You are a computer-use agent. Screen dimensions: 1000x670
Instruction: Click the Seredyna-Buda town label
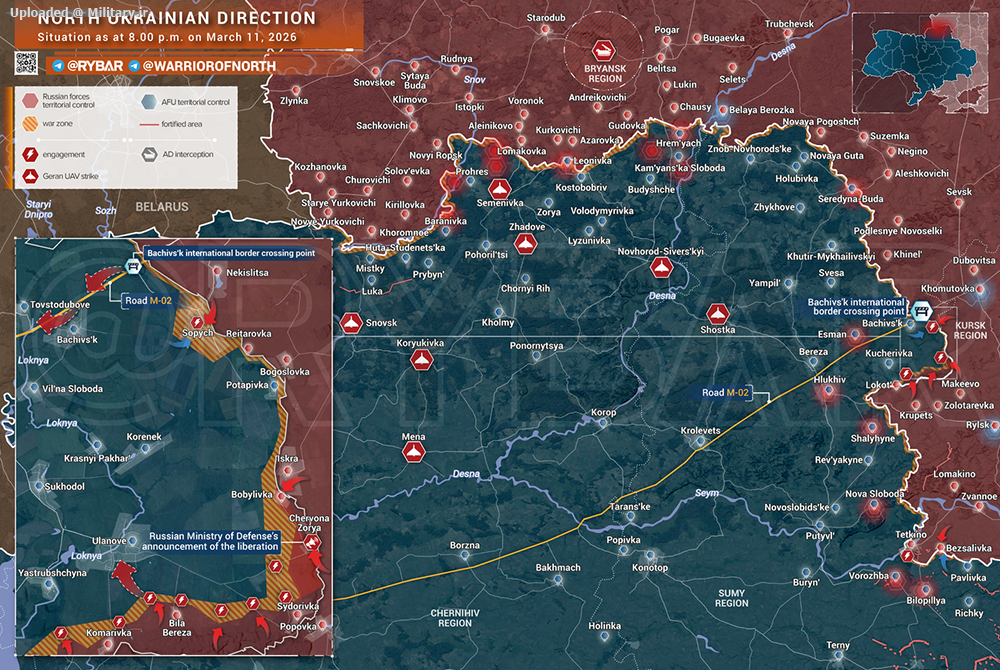point(850,199)
